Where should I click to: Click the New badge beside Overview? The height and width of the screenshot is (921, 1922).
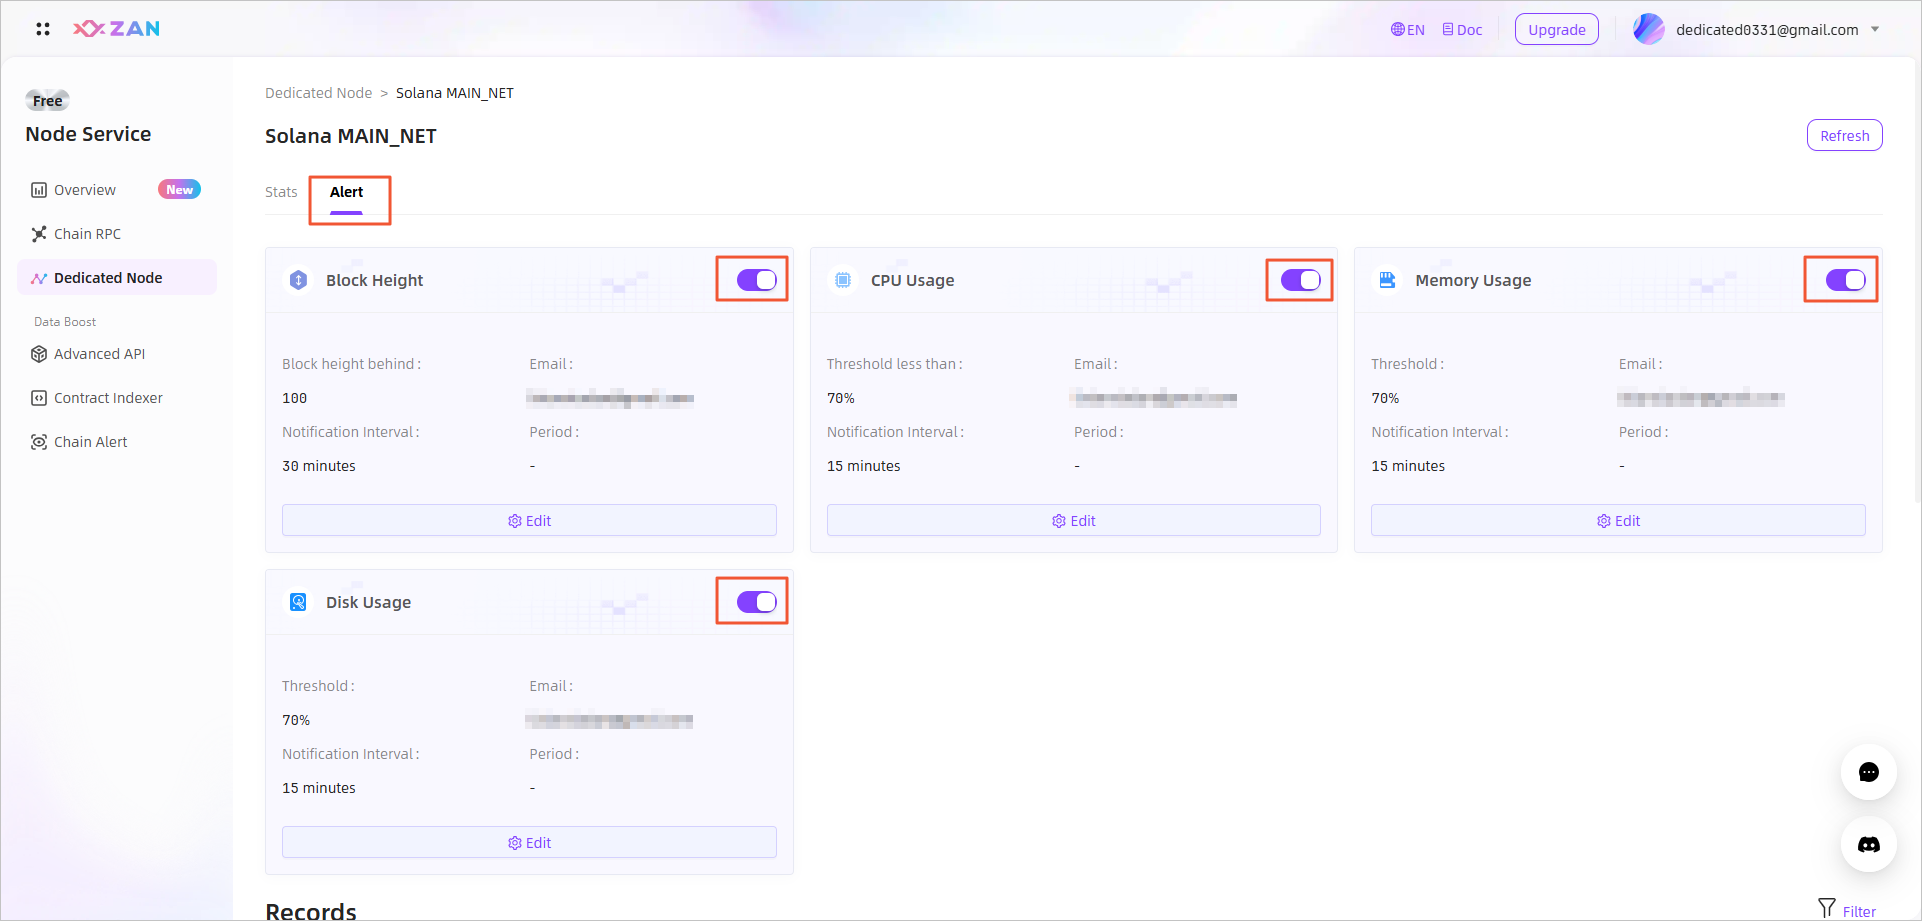pos(179,189)
